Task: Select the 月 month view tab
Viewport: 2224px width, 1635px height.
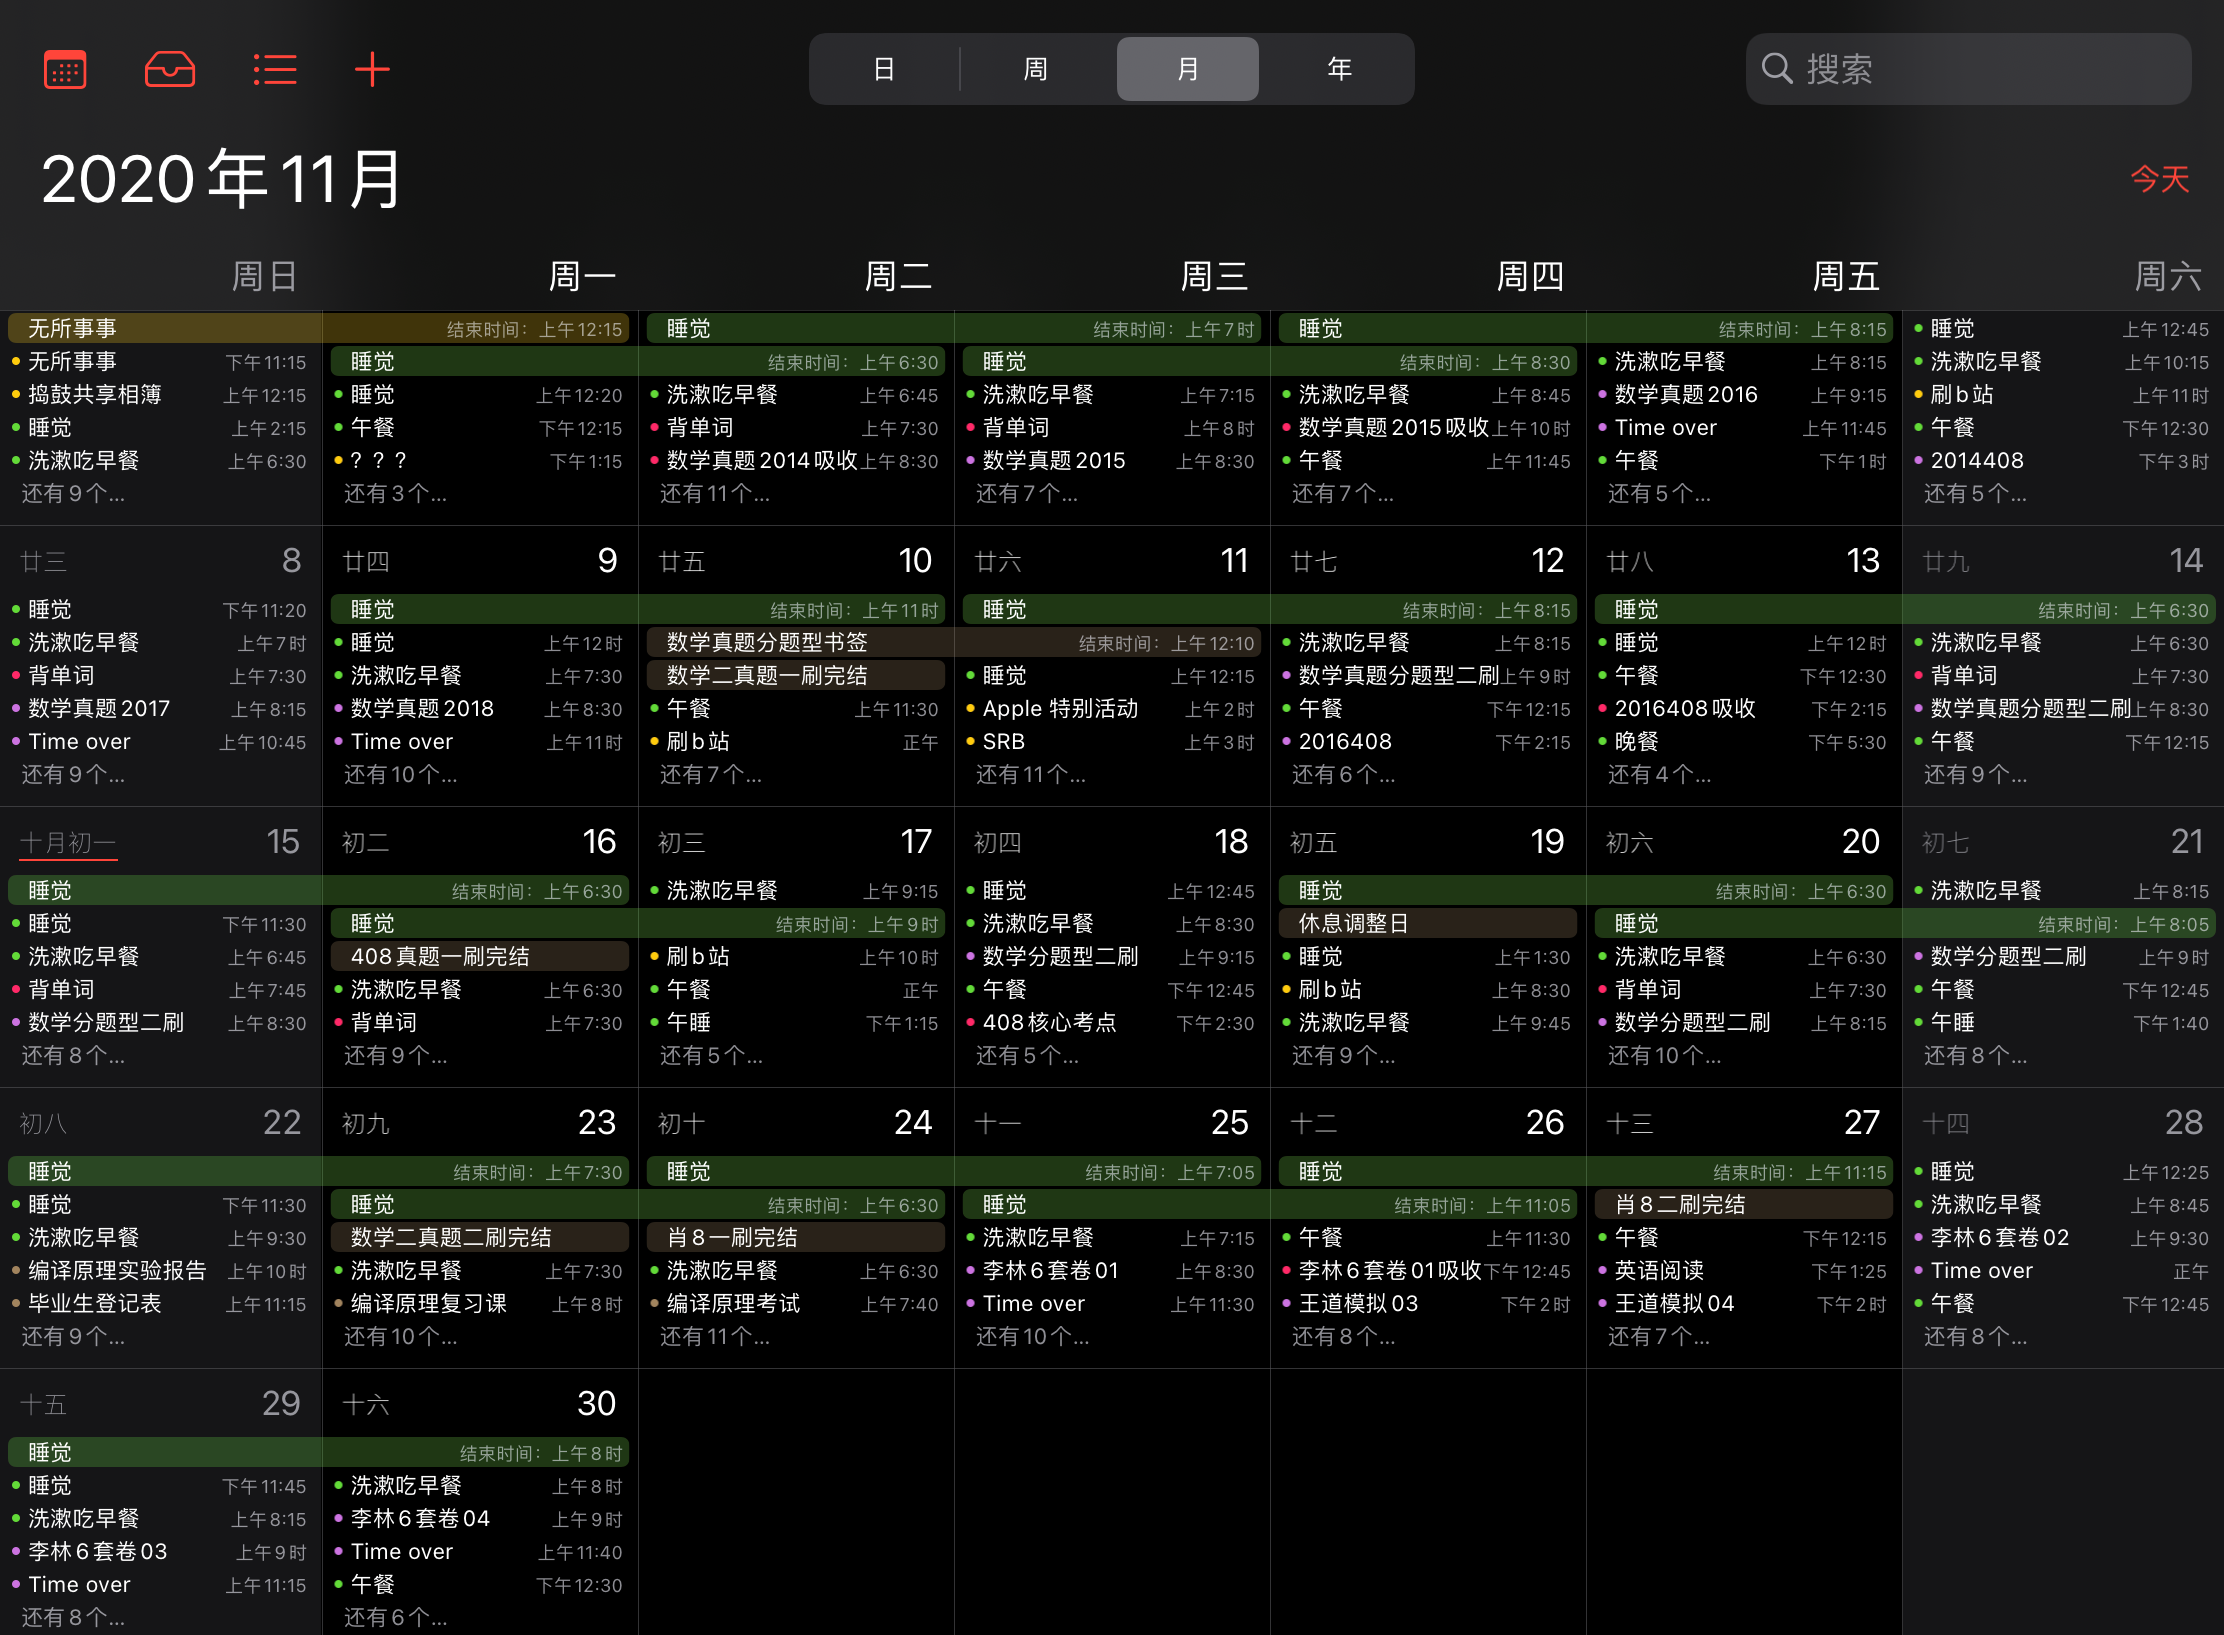Action: 1187,69
